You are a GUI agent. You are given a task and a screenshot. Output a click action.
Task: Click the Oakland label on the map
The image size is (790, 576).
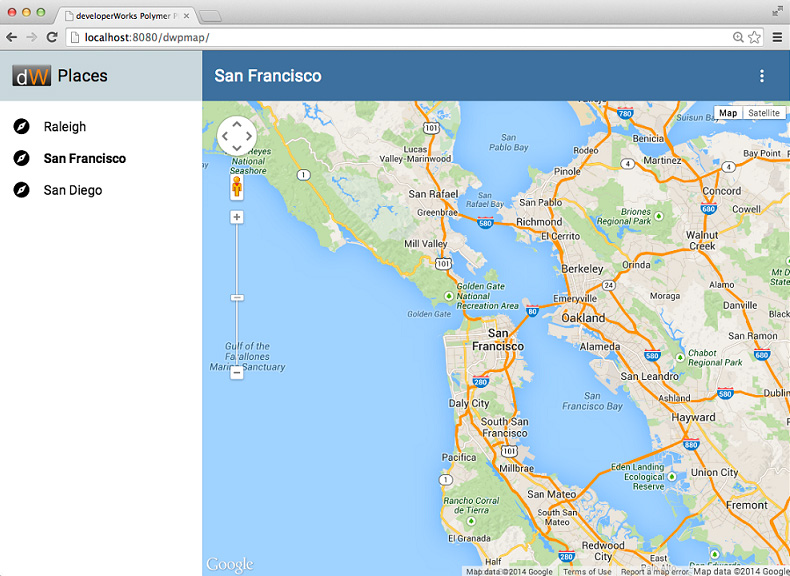tap(583, 318)
